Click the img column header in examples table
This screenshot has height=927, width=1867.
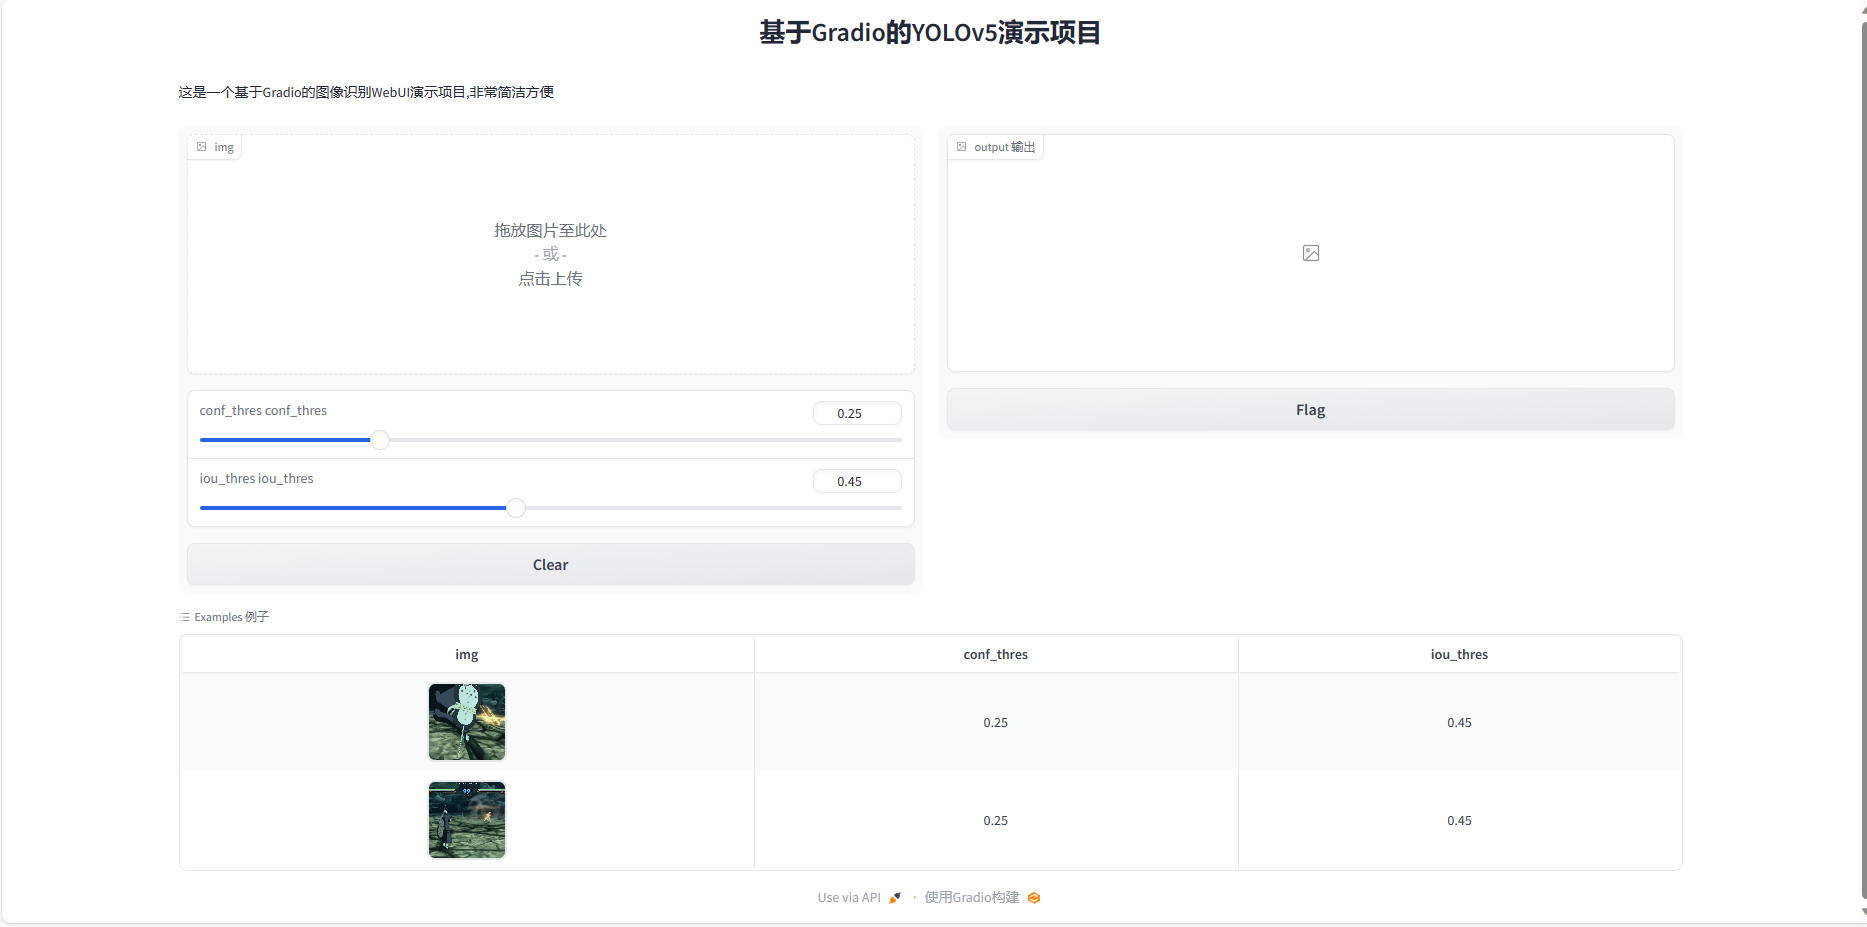(467, 655)
